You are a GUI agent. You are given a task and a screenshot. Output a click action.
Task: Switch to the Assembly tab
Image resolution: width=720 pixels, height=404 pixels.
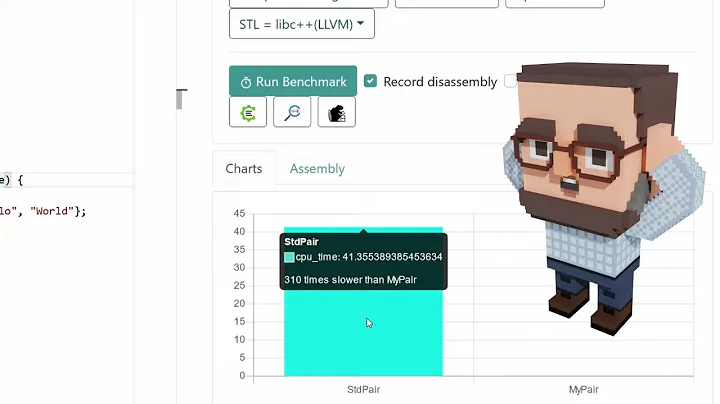(x=317, y=168)
